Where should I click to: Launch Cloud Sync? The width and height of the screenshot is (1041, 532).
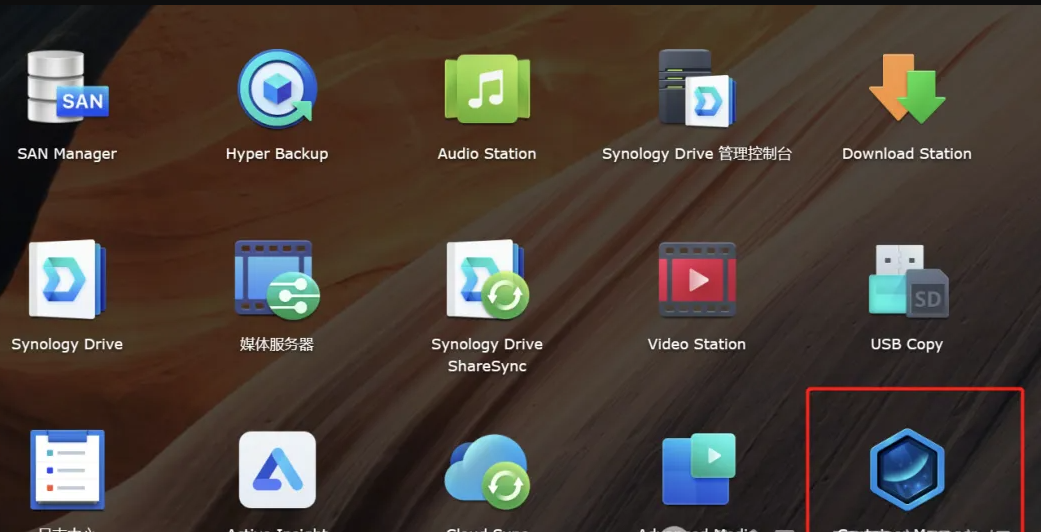[x=487, y=472]
